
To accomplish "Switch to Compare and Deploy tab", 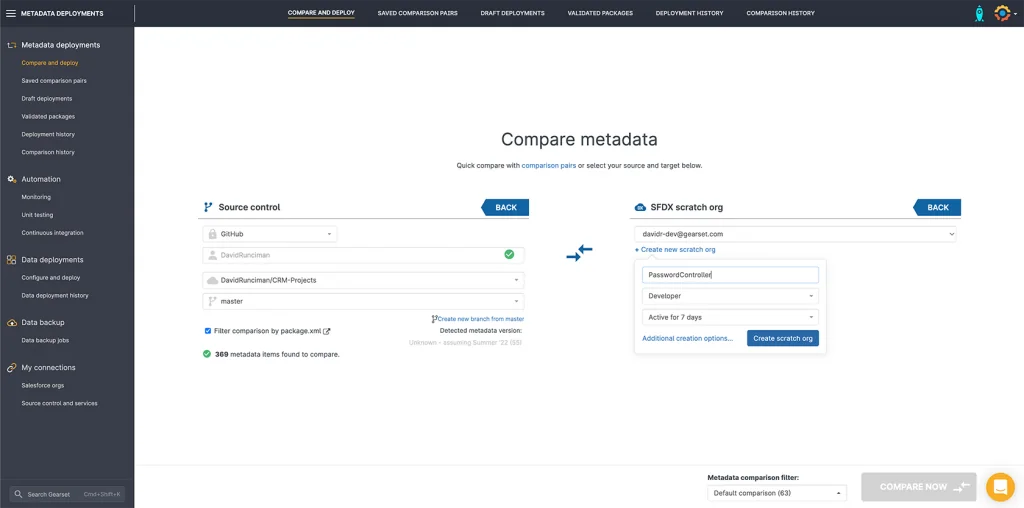I will pyautogui.click(x=321, y=13).
